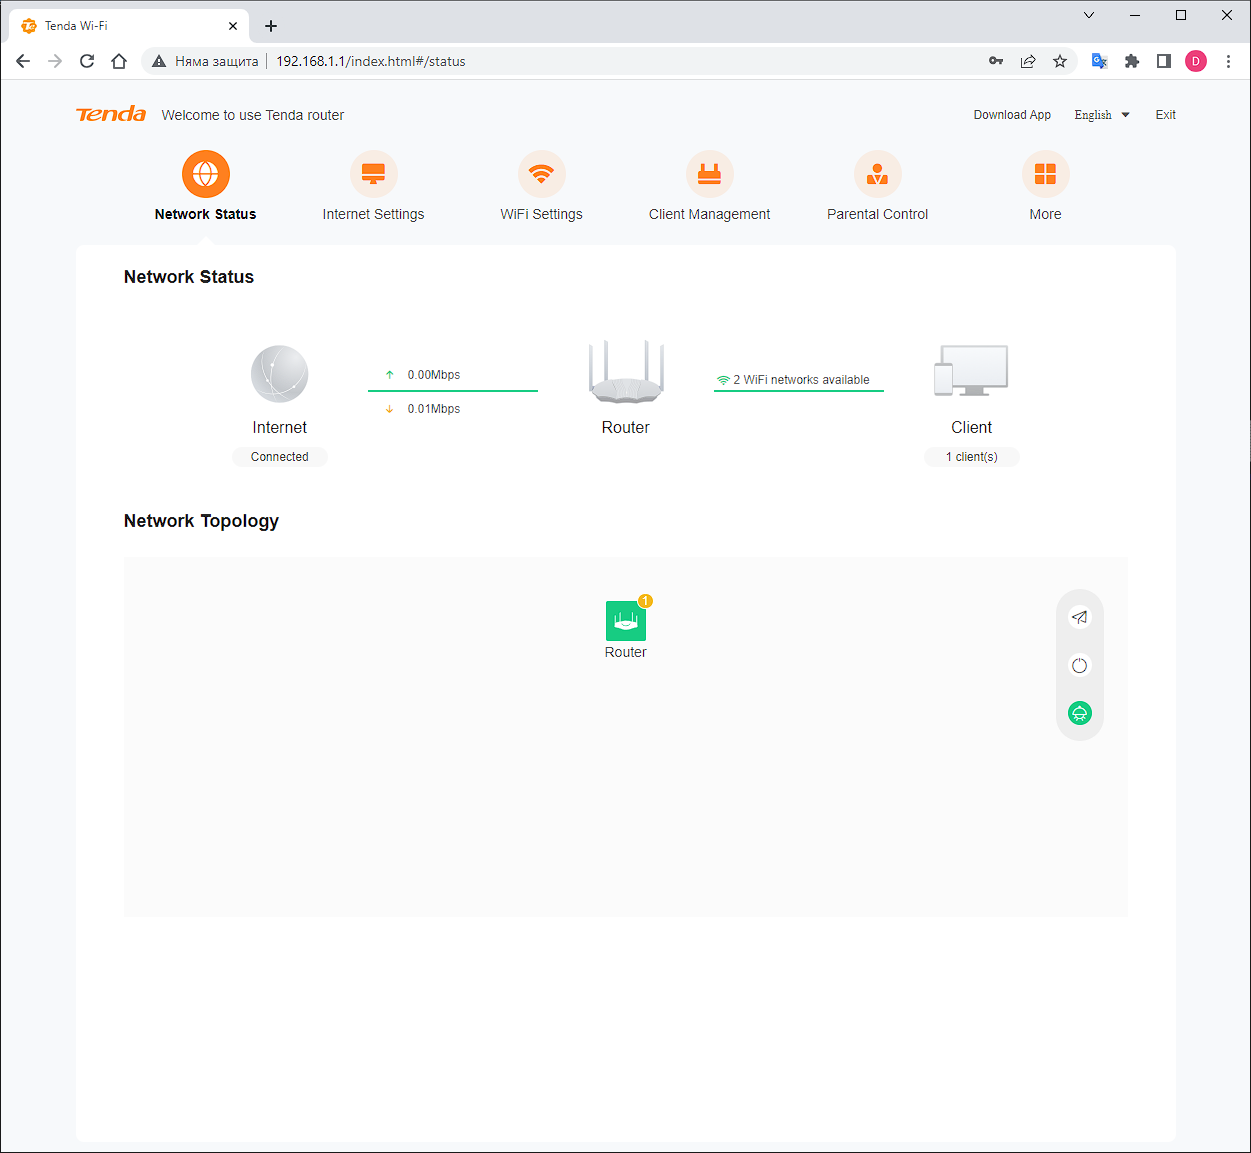1251x1153 pixels.
Task: Share this page via address bar icon
Action: [1028, 61]
